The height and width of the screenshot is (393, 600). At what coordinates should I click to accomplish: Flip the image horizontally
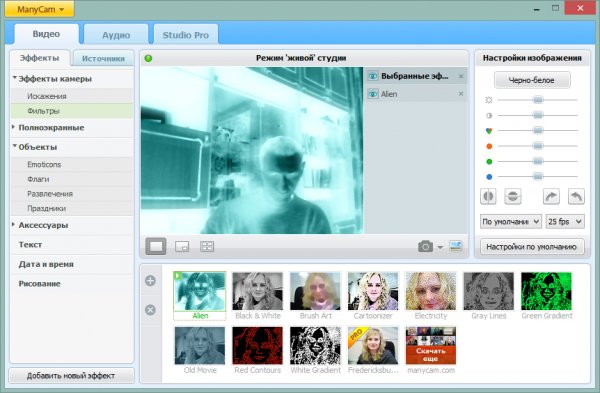[488, 196]
